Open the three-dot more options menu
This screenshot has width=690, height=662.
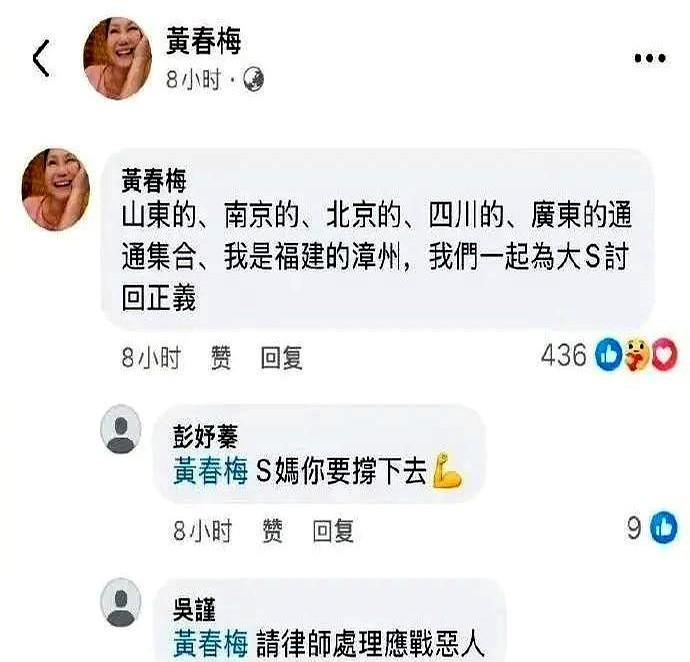650,58
